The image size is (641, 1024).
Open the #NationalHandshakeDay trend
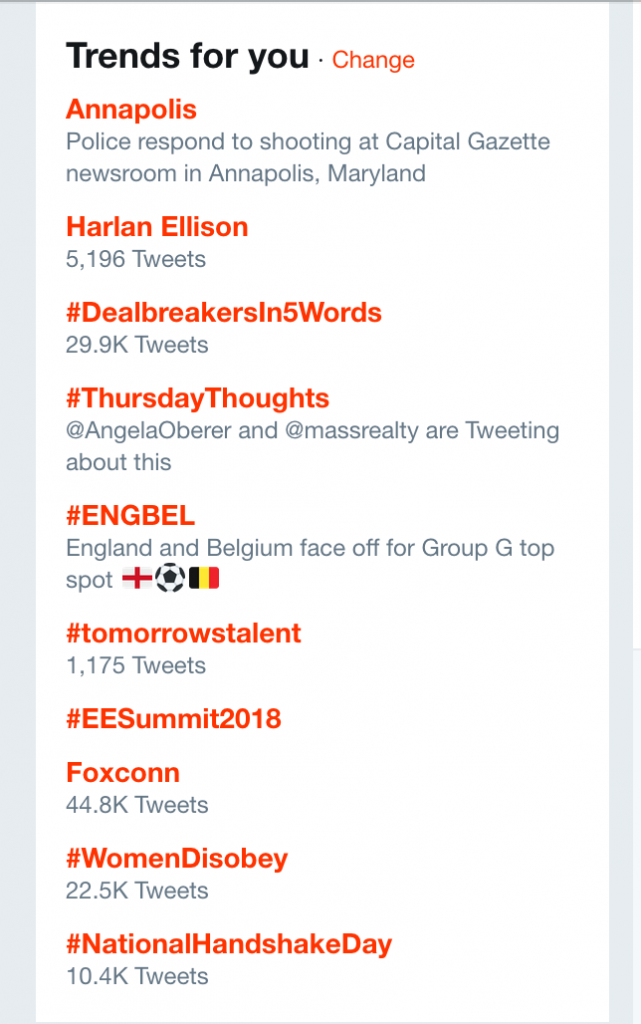[x=229, y=945]
